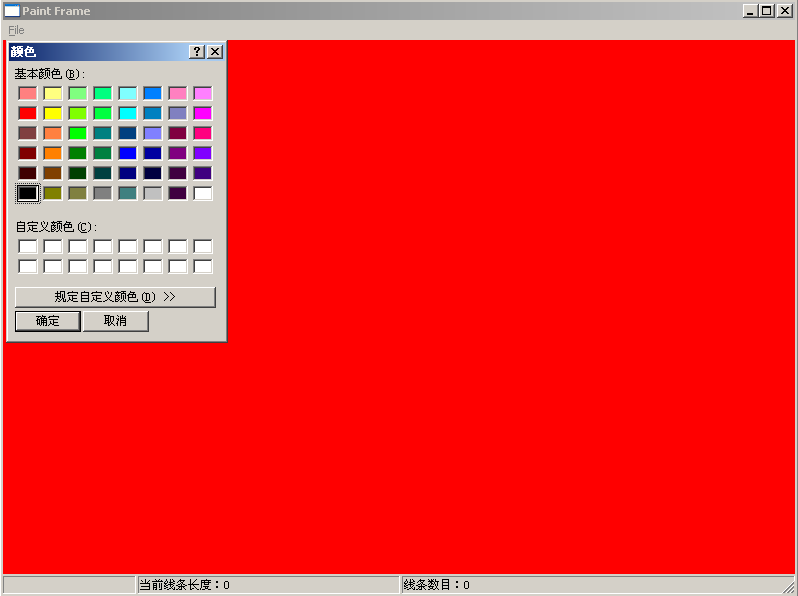
Task: Click the 确定 (OK) button
Action: click(x=48, y=321)
